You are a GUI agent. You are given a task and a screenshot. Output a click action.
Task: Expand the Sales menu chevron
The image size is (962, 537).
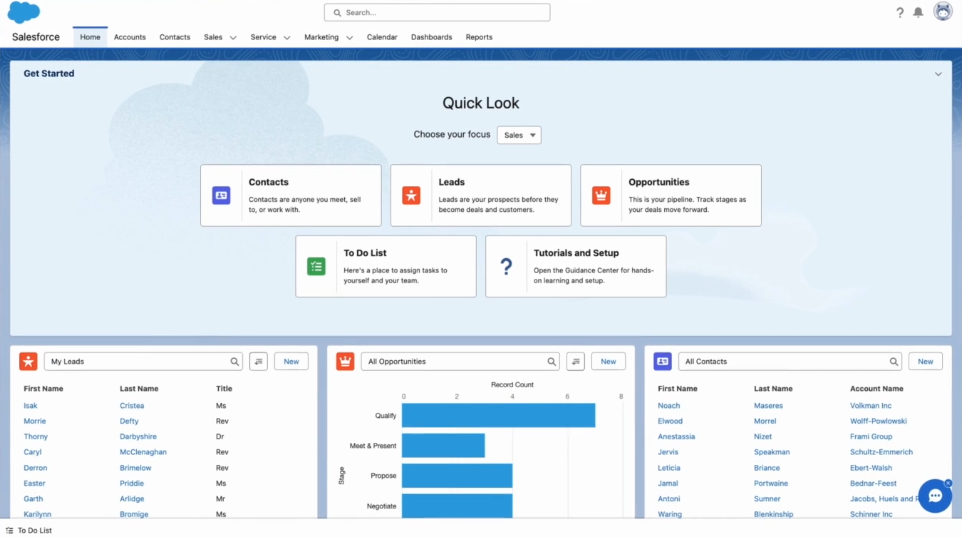[x=233, y=38]
